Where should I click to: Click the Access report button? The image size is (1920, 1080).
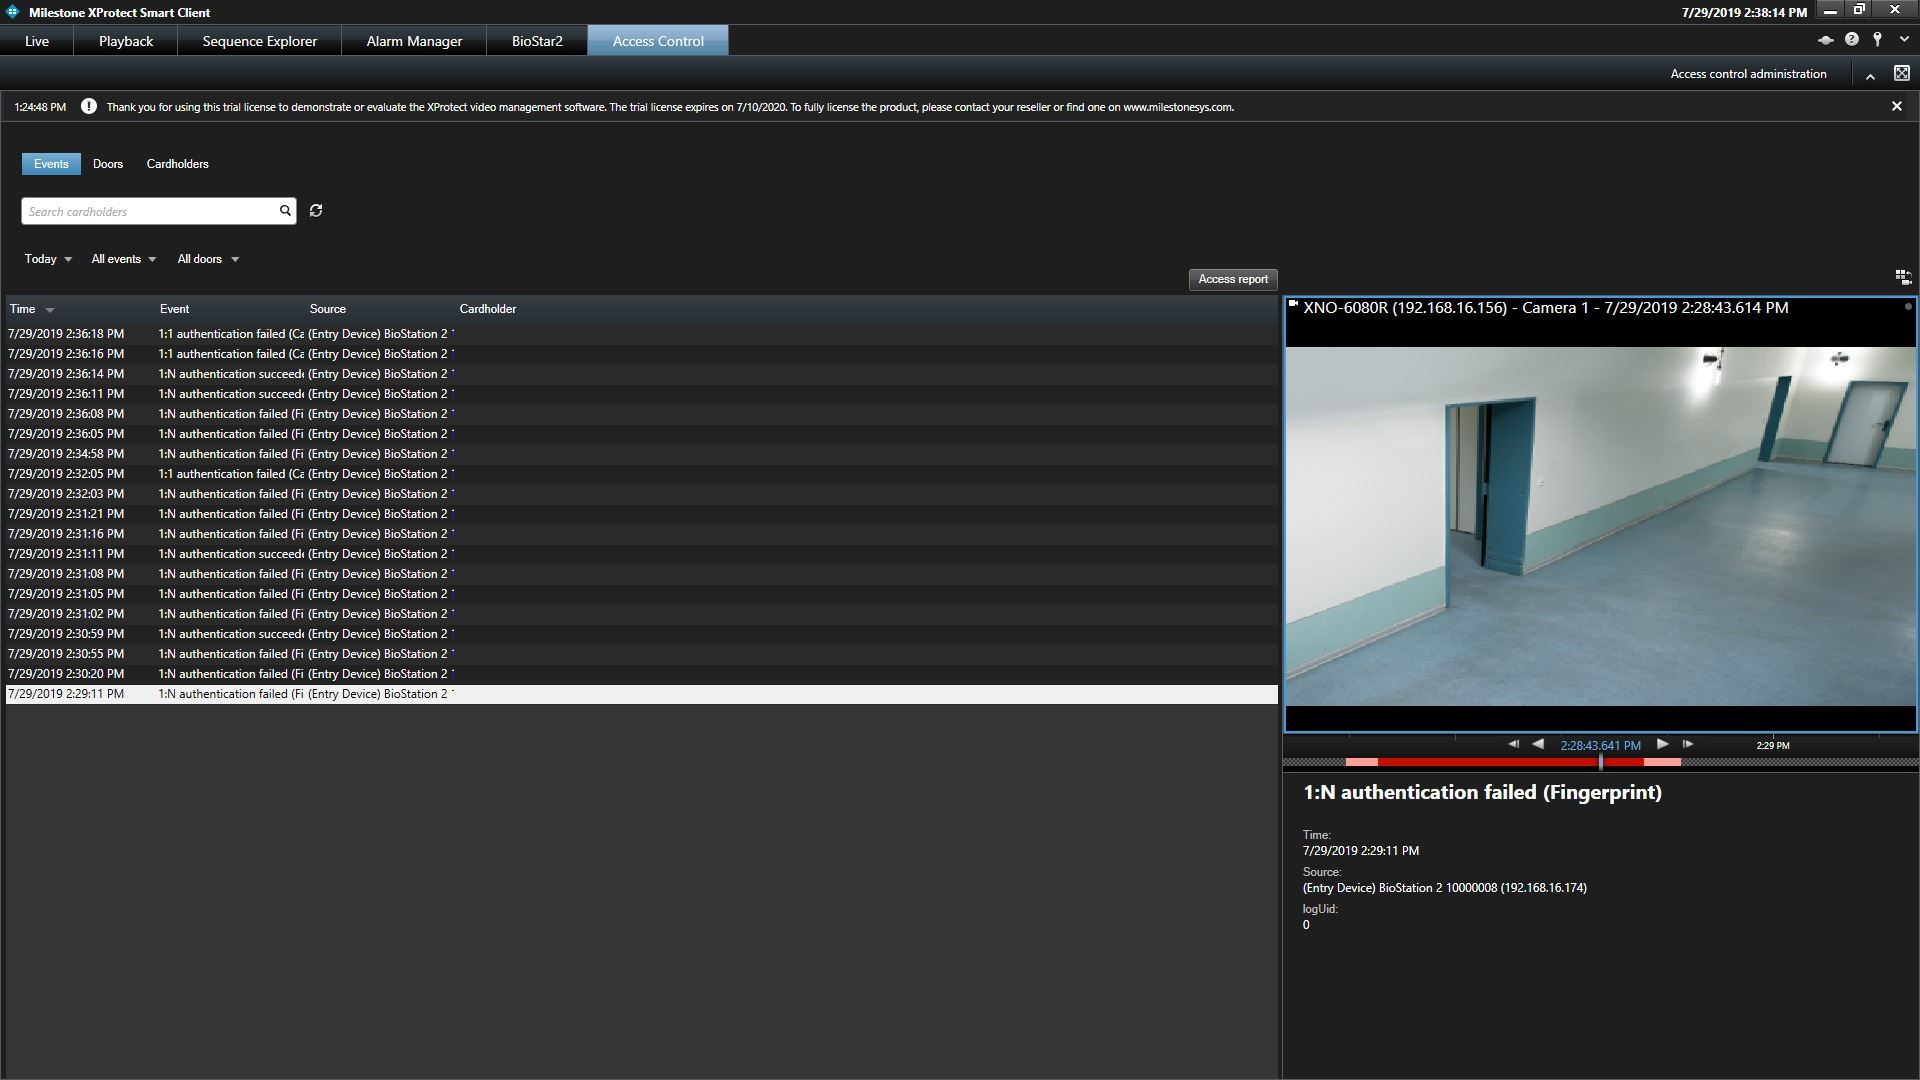[x=1233, y=279]
